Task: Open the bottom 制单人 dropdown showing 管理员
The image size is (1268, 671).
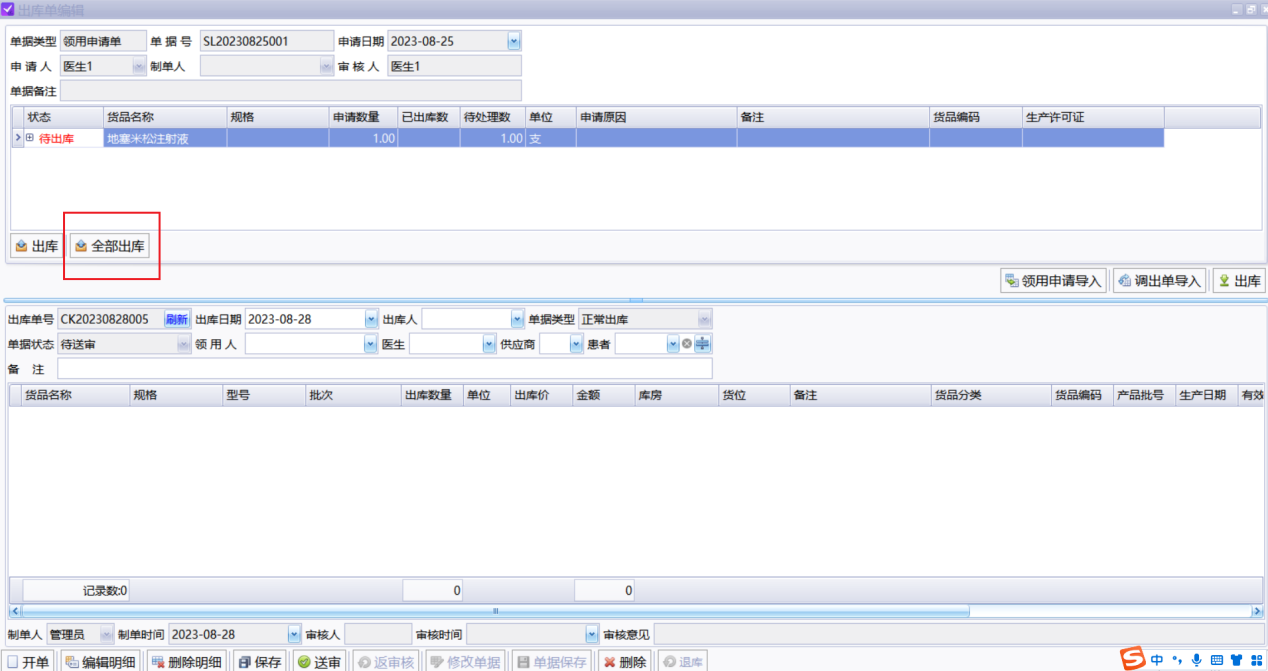Action: click(x=106, y=634)
